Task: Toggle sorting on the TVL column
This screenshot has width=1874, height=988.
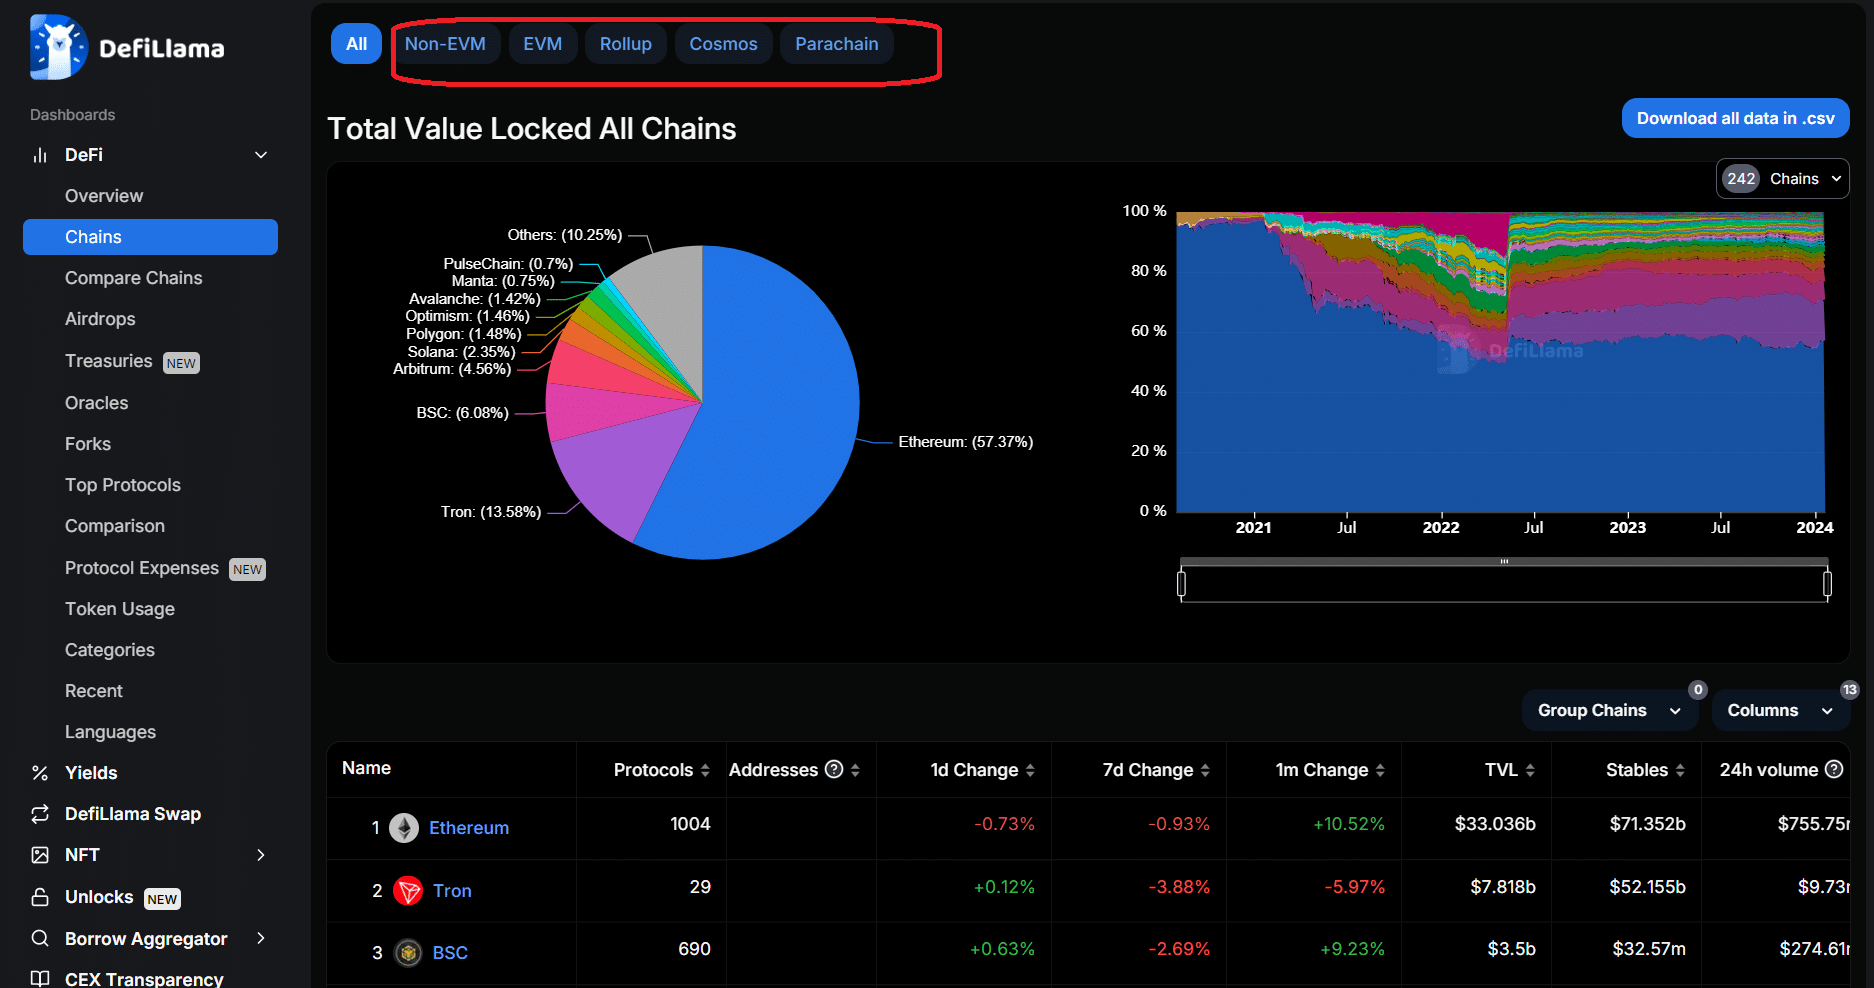Action: (1529, 769)
